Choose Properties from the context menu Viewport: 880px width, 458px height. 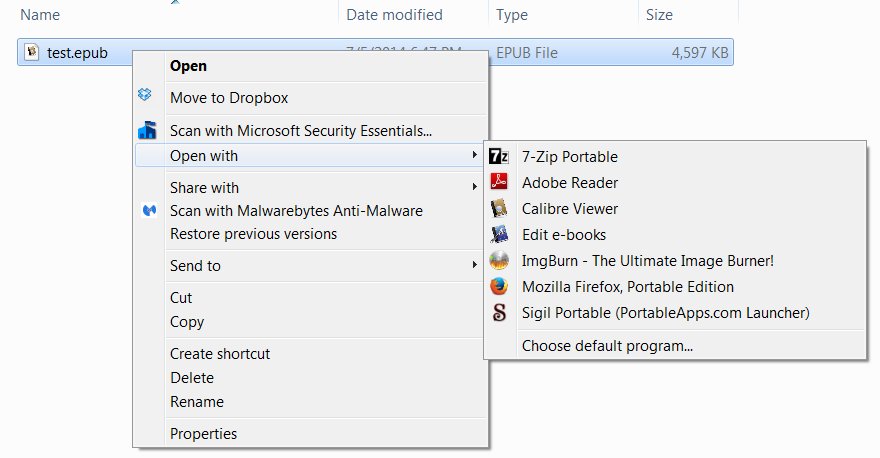tap(203, 434)
